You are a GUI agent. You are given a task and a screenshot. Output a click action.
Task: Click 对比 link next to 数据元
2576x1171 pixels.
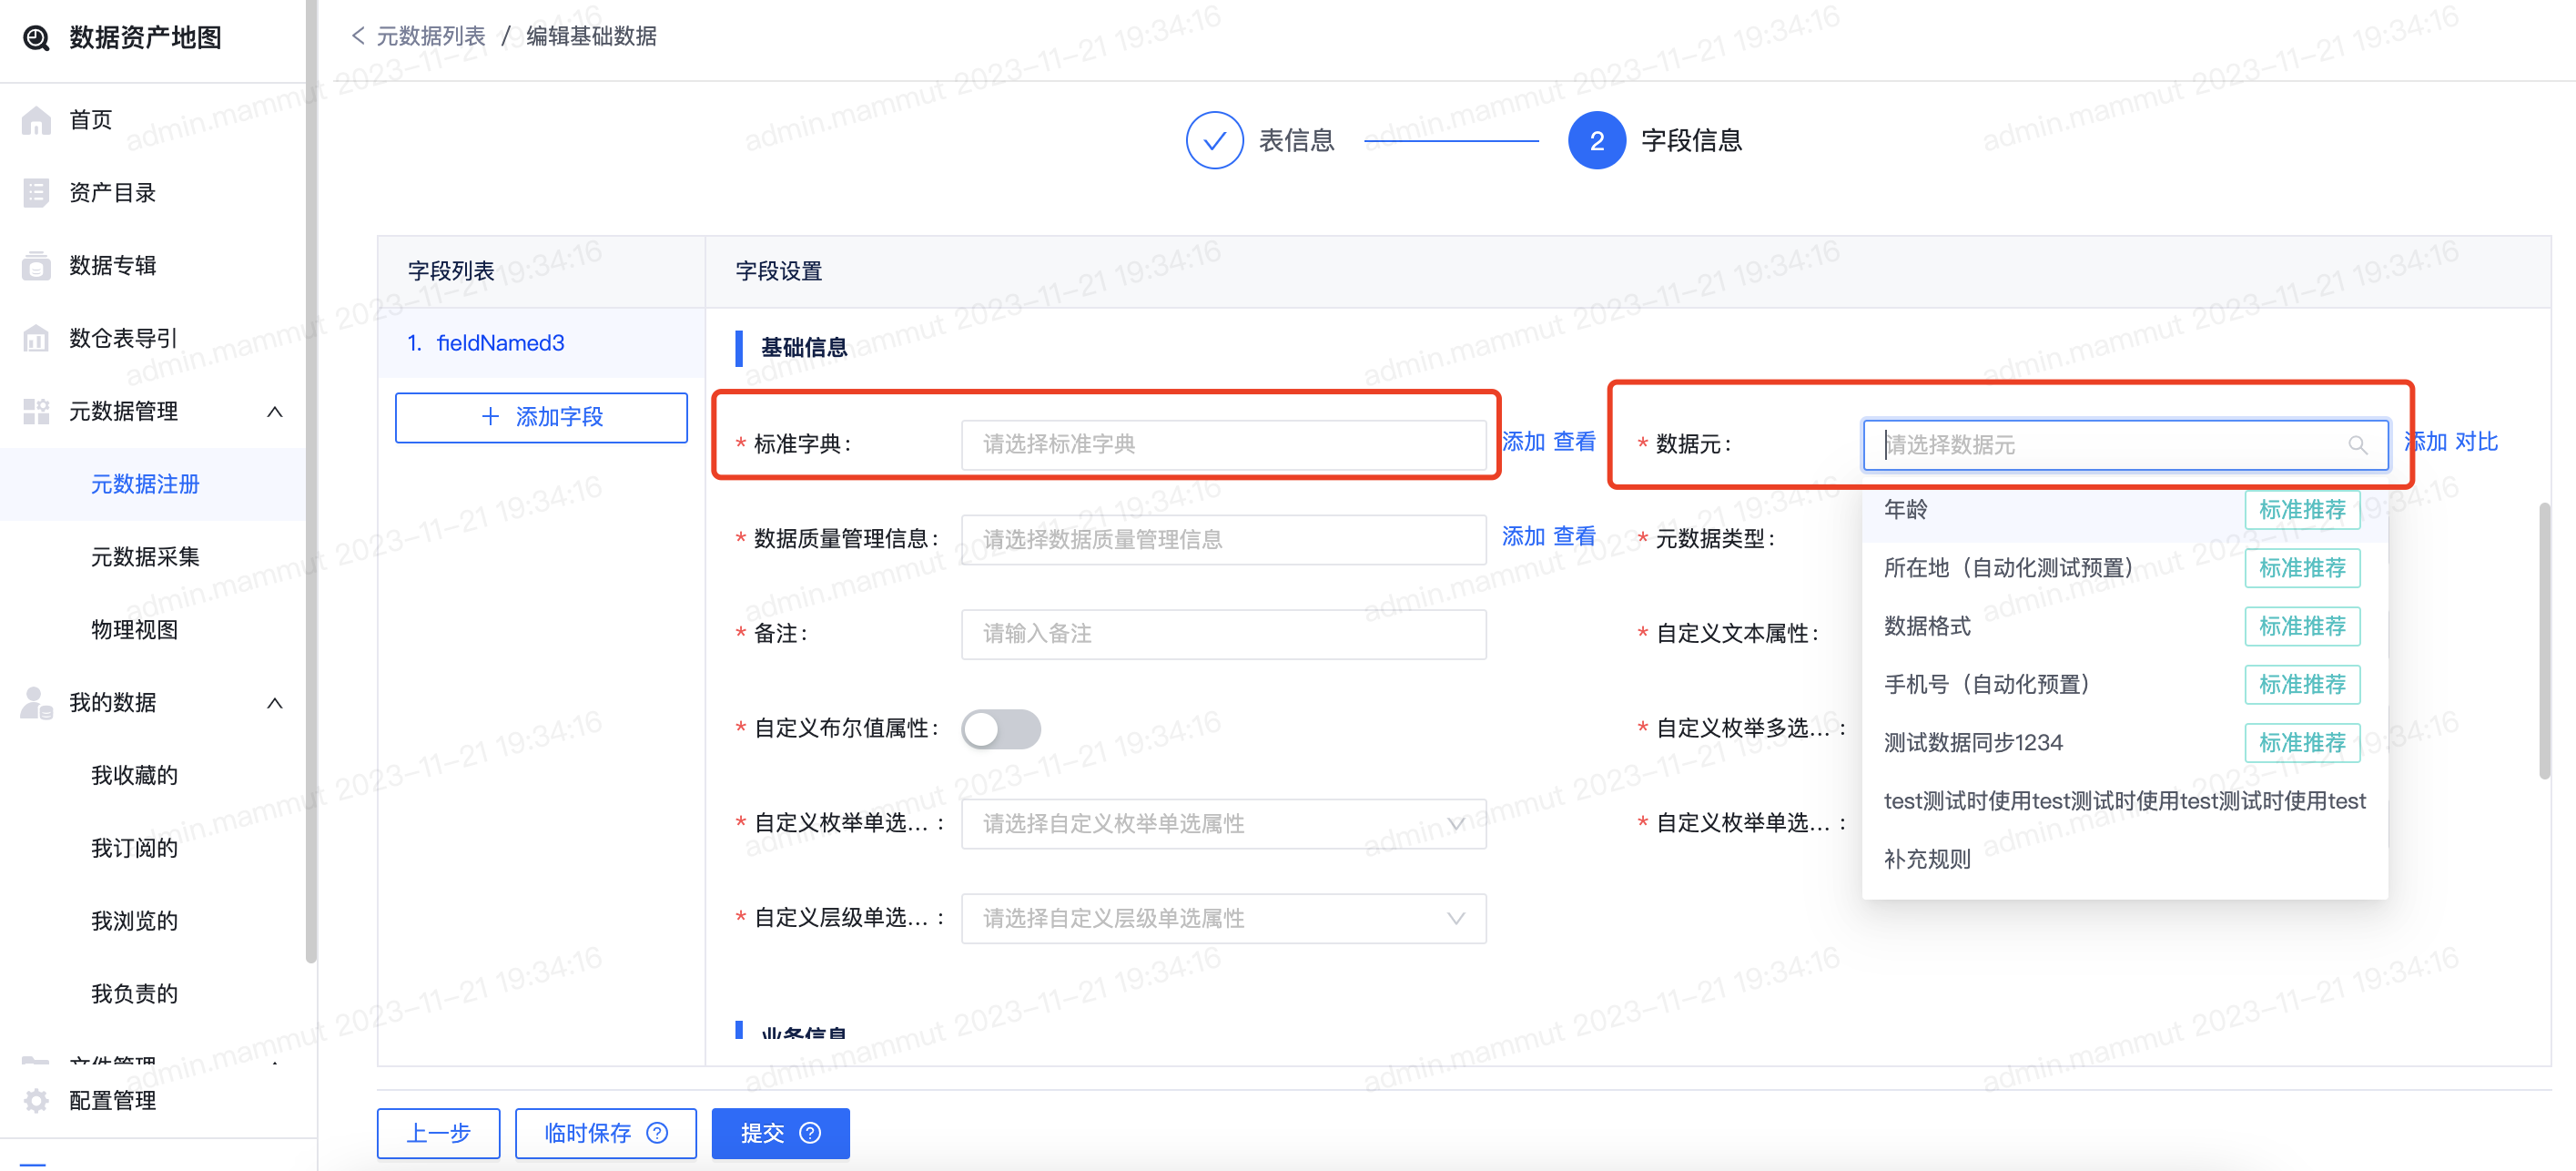click(x=2476, y=442)
